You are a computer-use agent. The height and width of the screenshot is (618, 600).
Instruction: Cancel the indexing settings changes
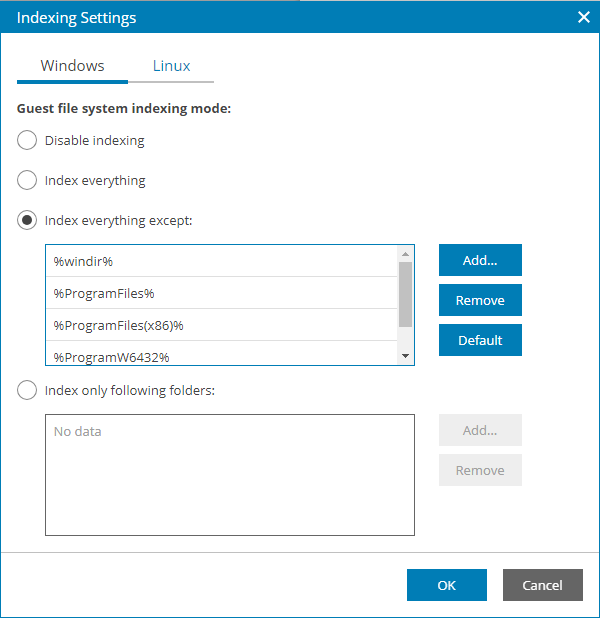(542, 585)
